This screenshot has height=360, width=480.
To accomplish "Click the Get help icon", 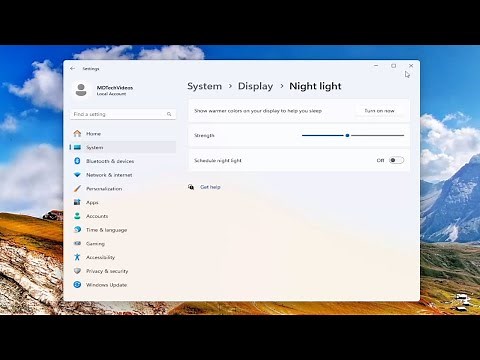I will click(x=191, y=187).
